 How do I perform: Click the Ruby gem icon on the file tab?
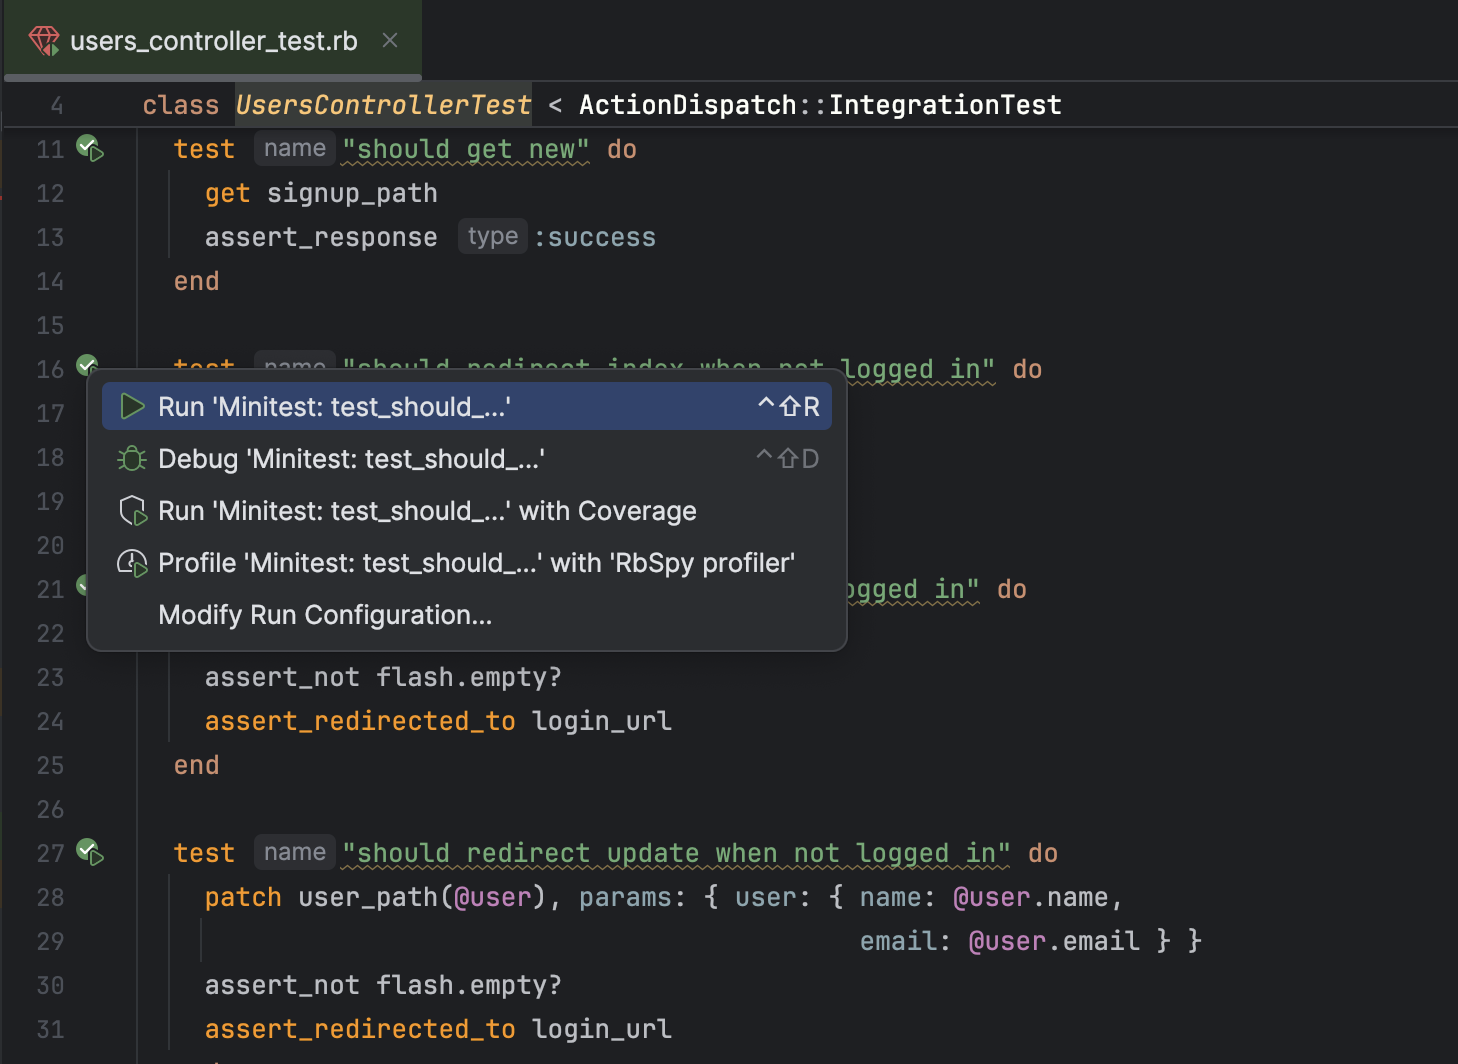44,40
